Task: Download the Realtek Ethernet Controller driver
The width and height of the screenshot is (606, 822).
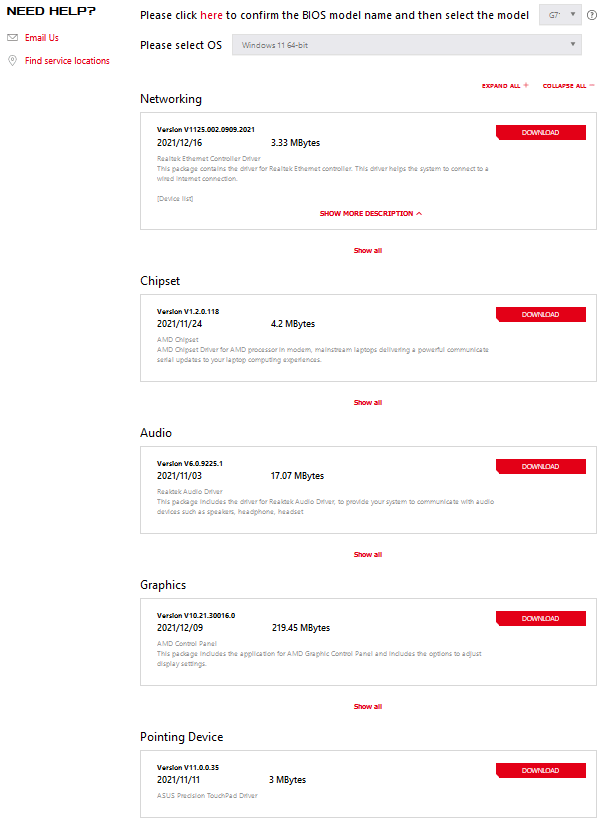Action: pos(540,133)
